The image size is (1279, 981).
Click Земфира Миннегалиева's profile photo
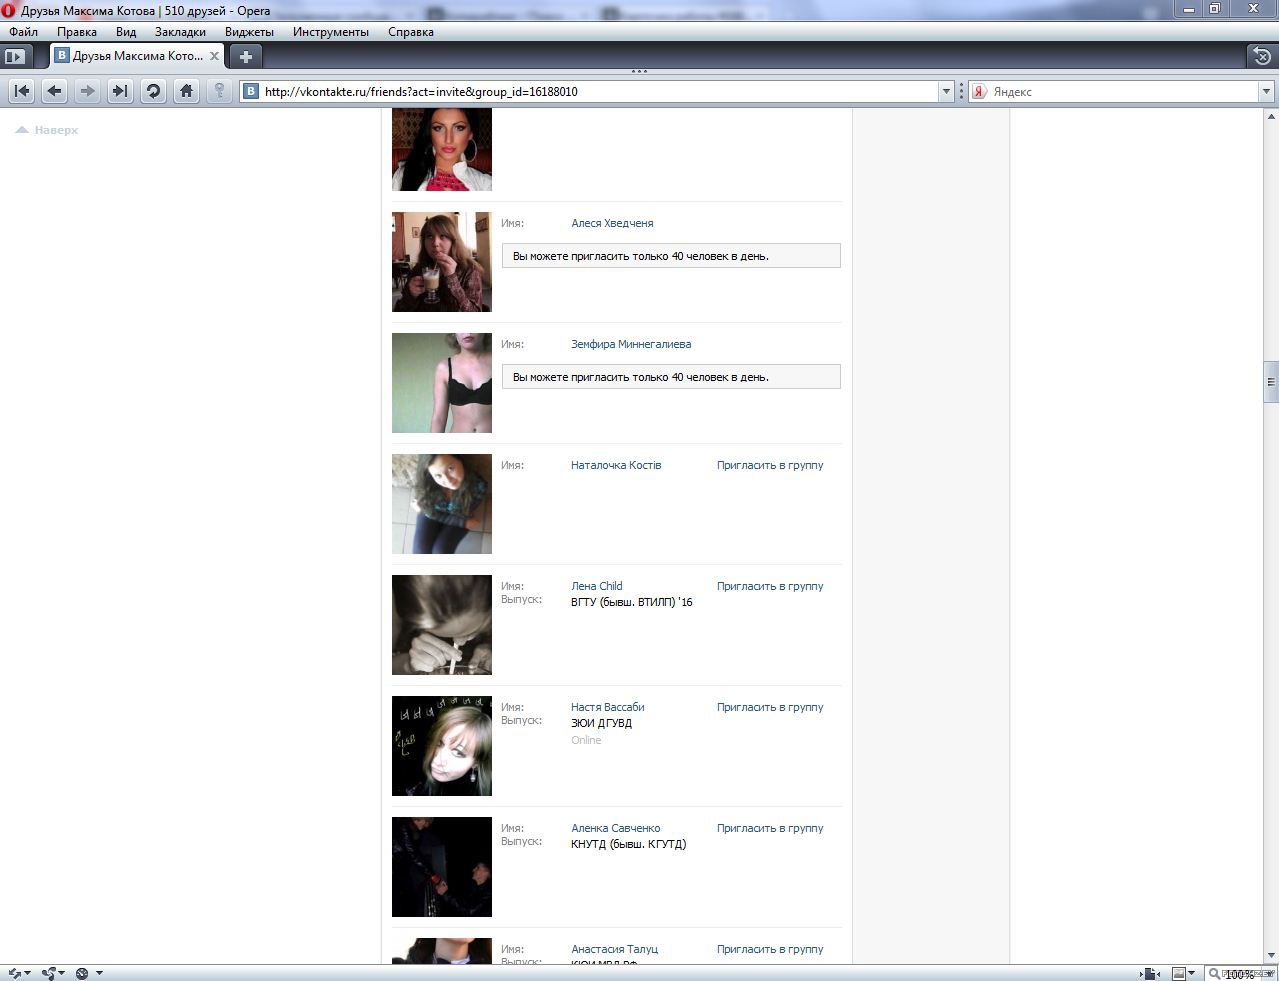pos(442,383)
